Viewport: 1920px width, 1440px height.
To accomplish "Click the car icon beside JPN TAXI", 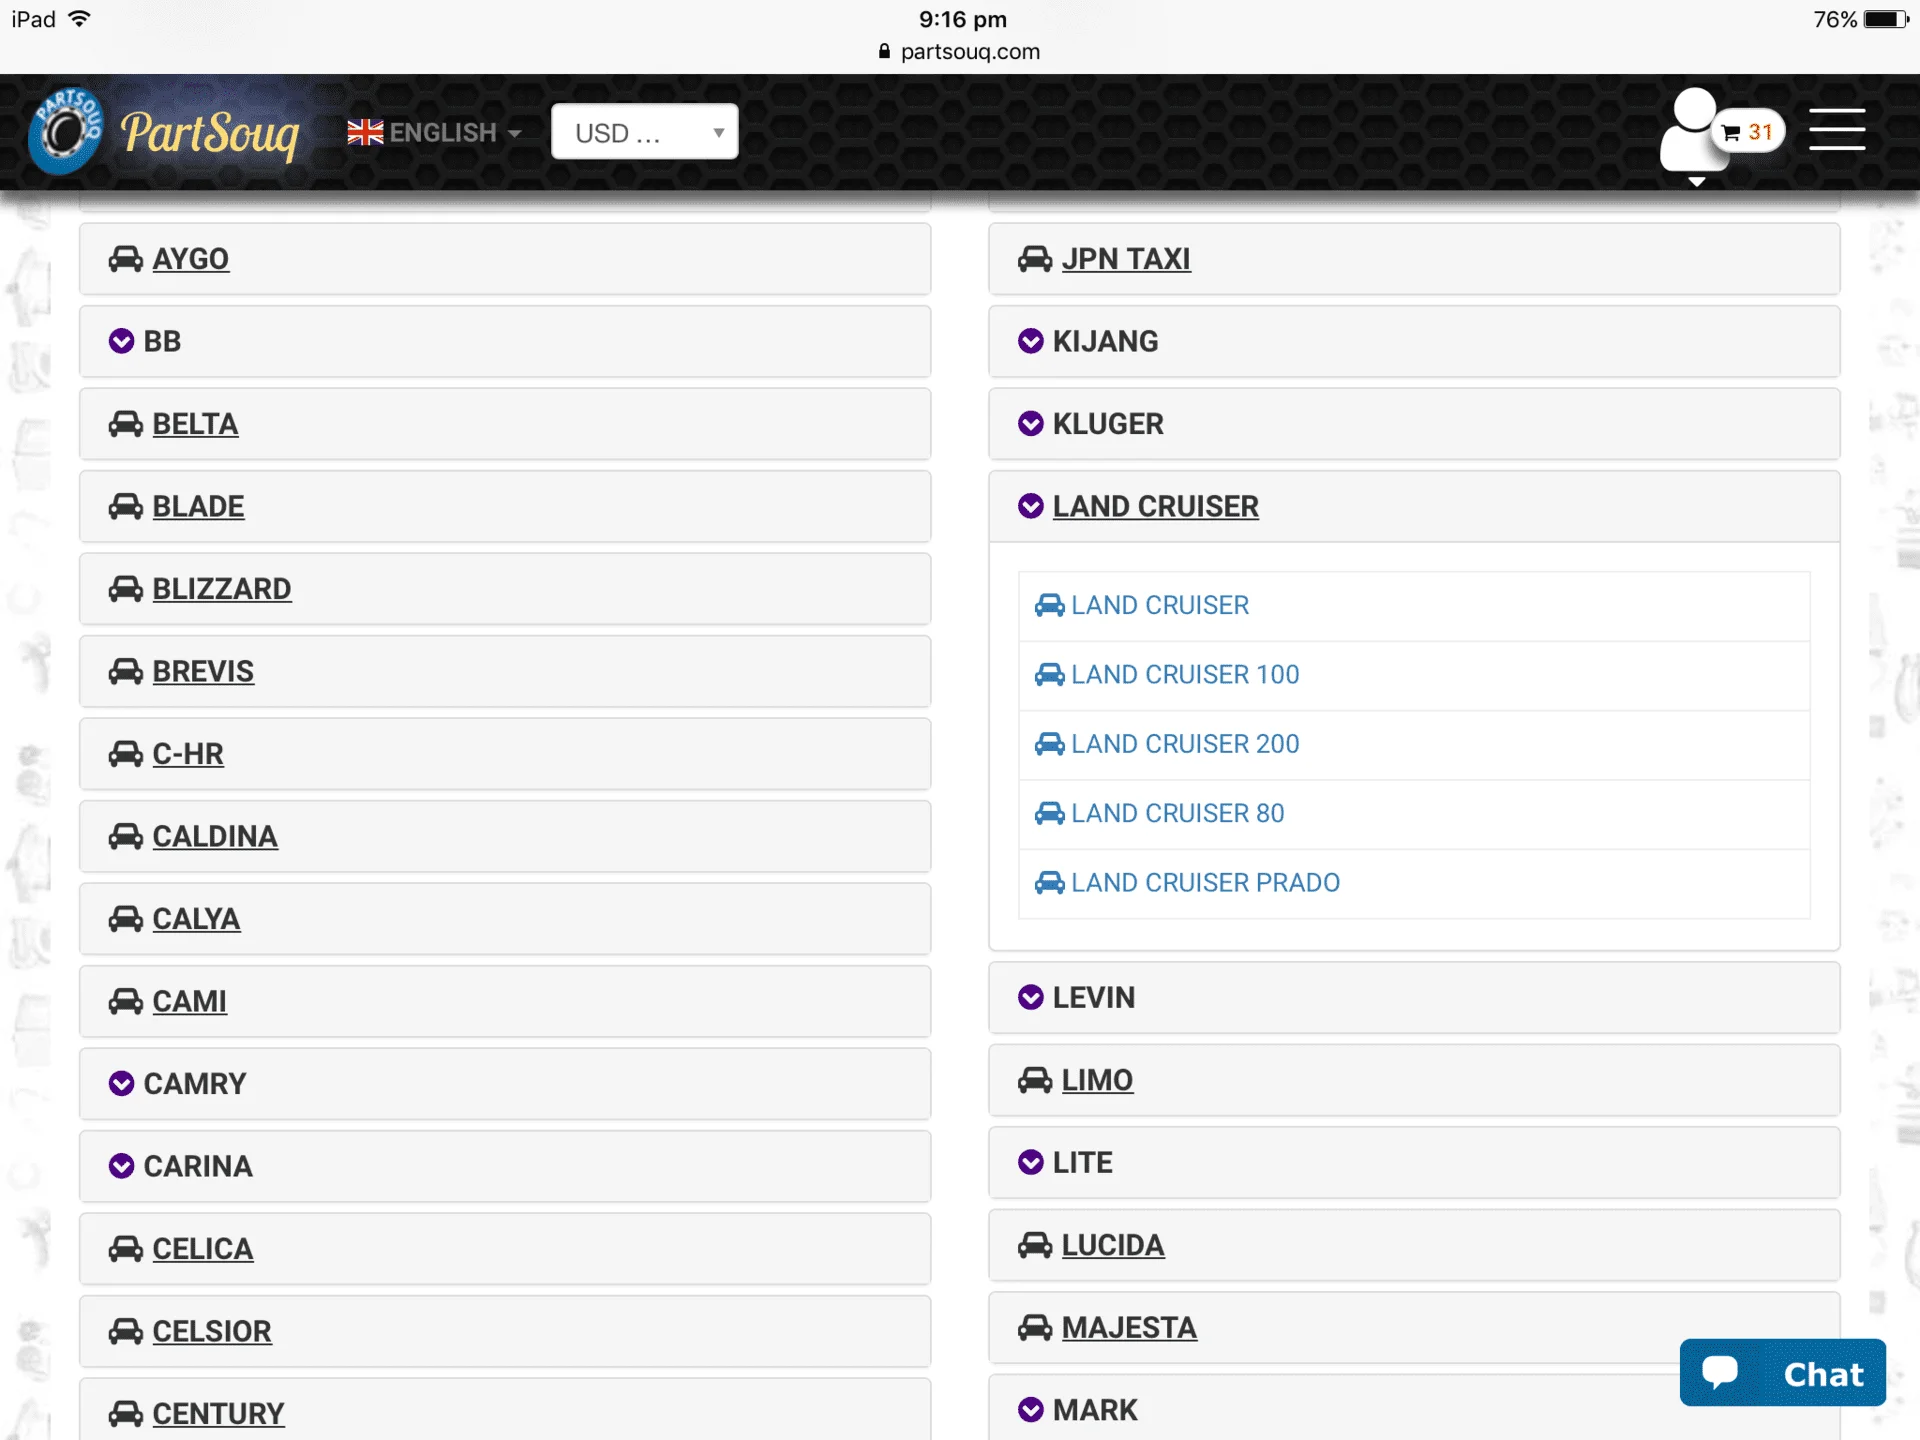I will point(1035,259).
